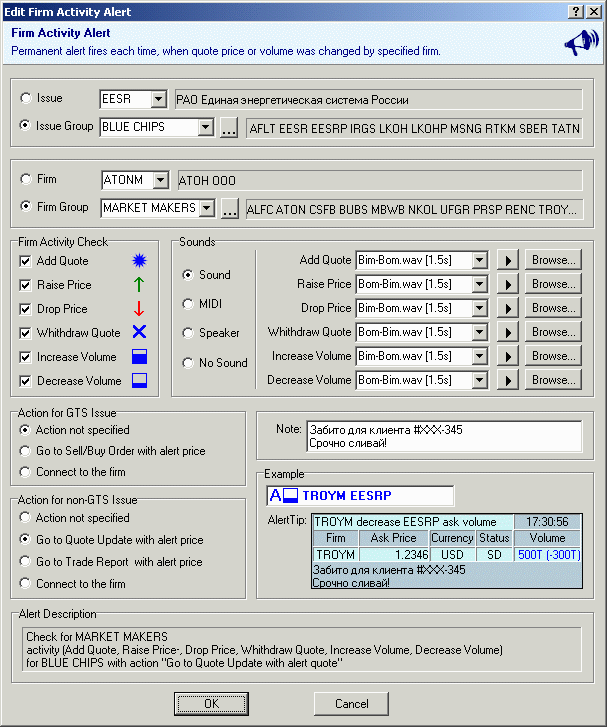Expand the Issue Group BLUE CHIPS dropdown

[x=205, y=128]
